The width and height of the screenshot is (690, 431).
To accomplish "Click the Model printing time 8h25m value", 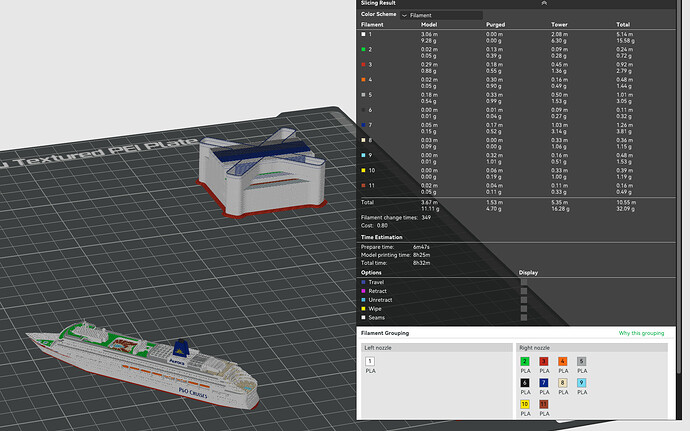I will click(x=422, y=255).
